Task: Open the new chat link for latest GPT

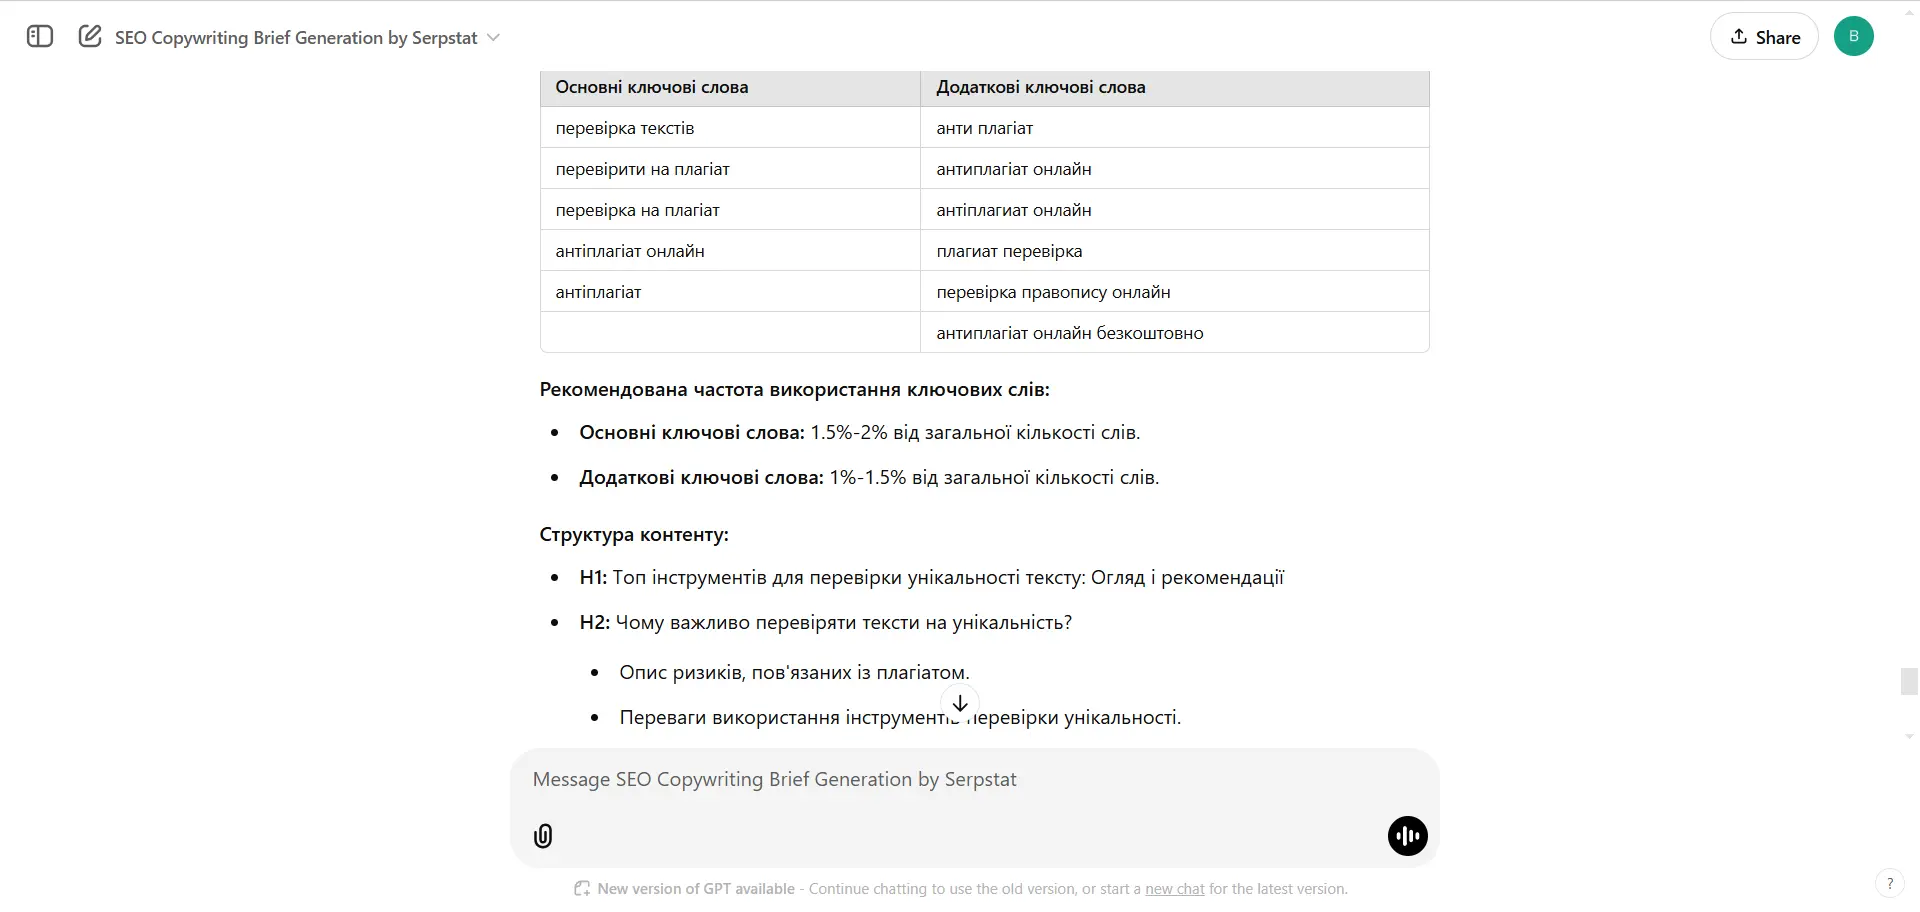Action: coord(1173,888)
